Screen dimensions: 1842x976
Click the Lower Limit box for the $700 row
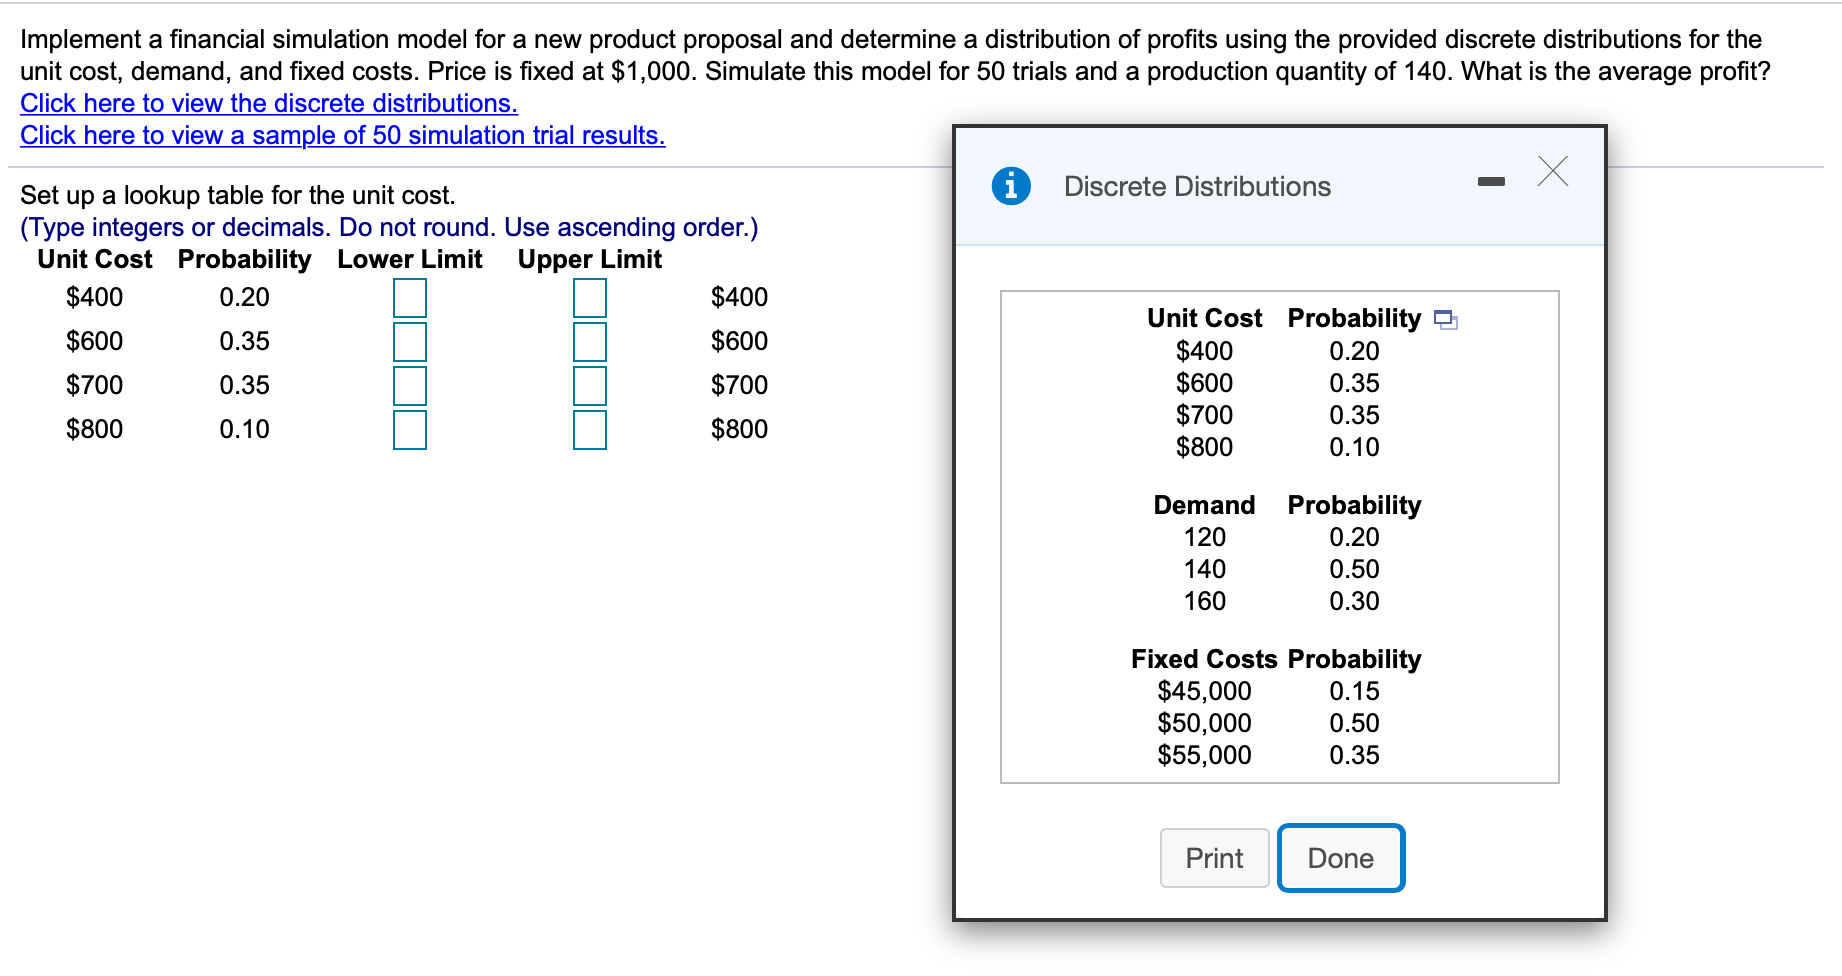pos(409,384)
